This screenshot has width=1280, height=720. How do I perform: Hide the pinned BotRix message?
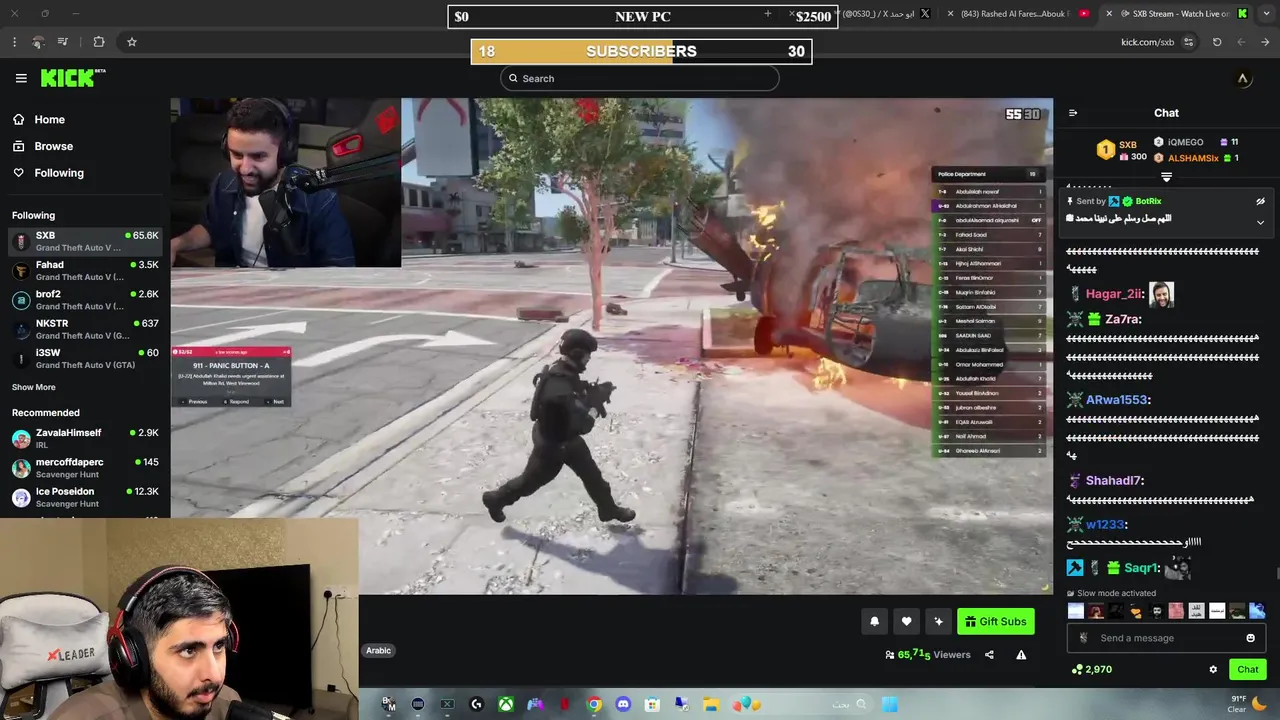tap(1260, 201)
